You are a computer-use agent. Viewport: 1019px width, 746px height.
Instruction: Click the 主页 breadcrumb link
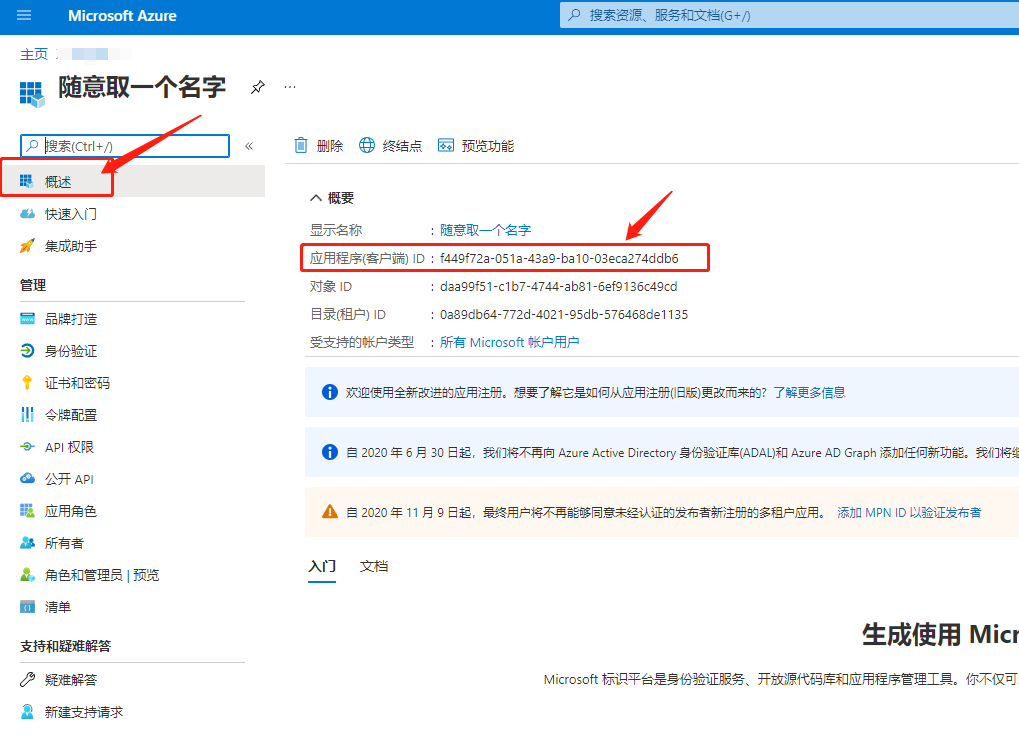point(34,54)
